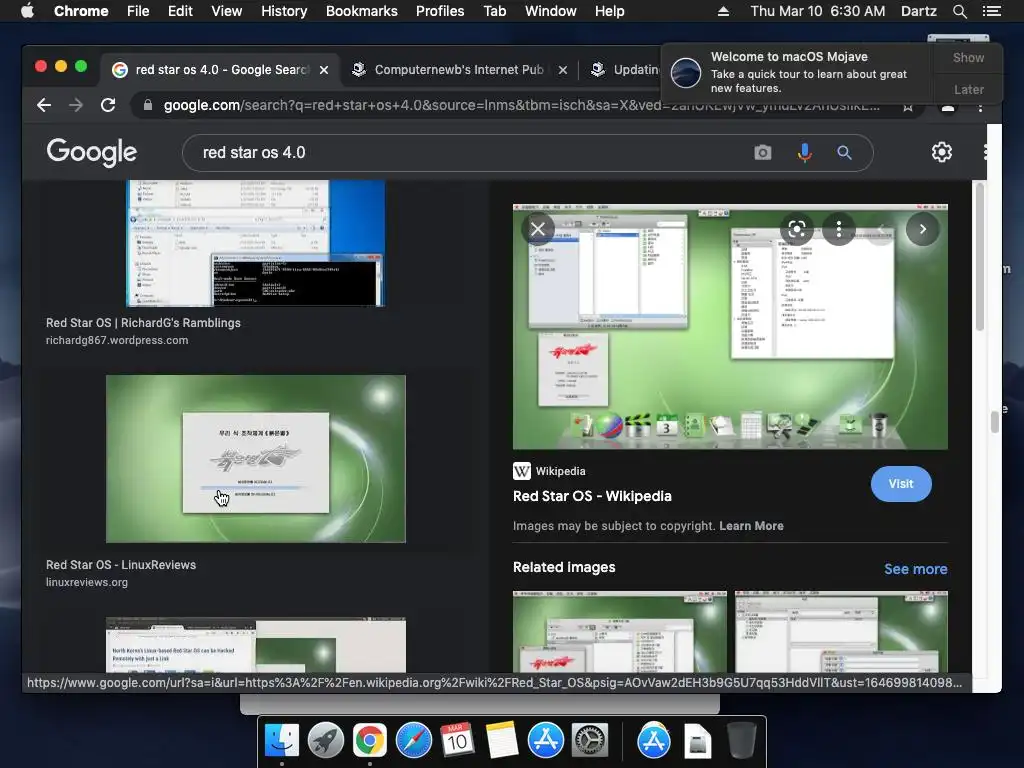Open the File menu

pyautogui.click(x=138, y=11)
